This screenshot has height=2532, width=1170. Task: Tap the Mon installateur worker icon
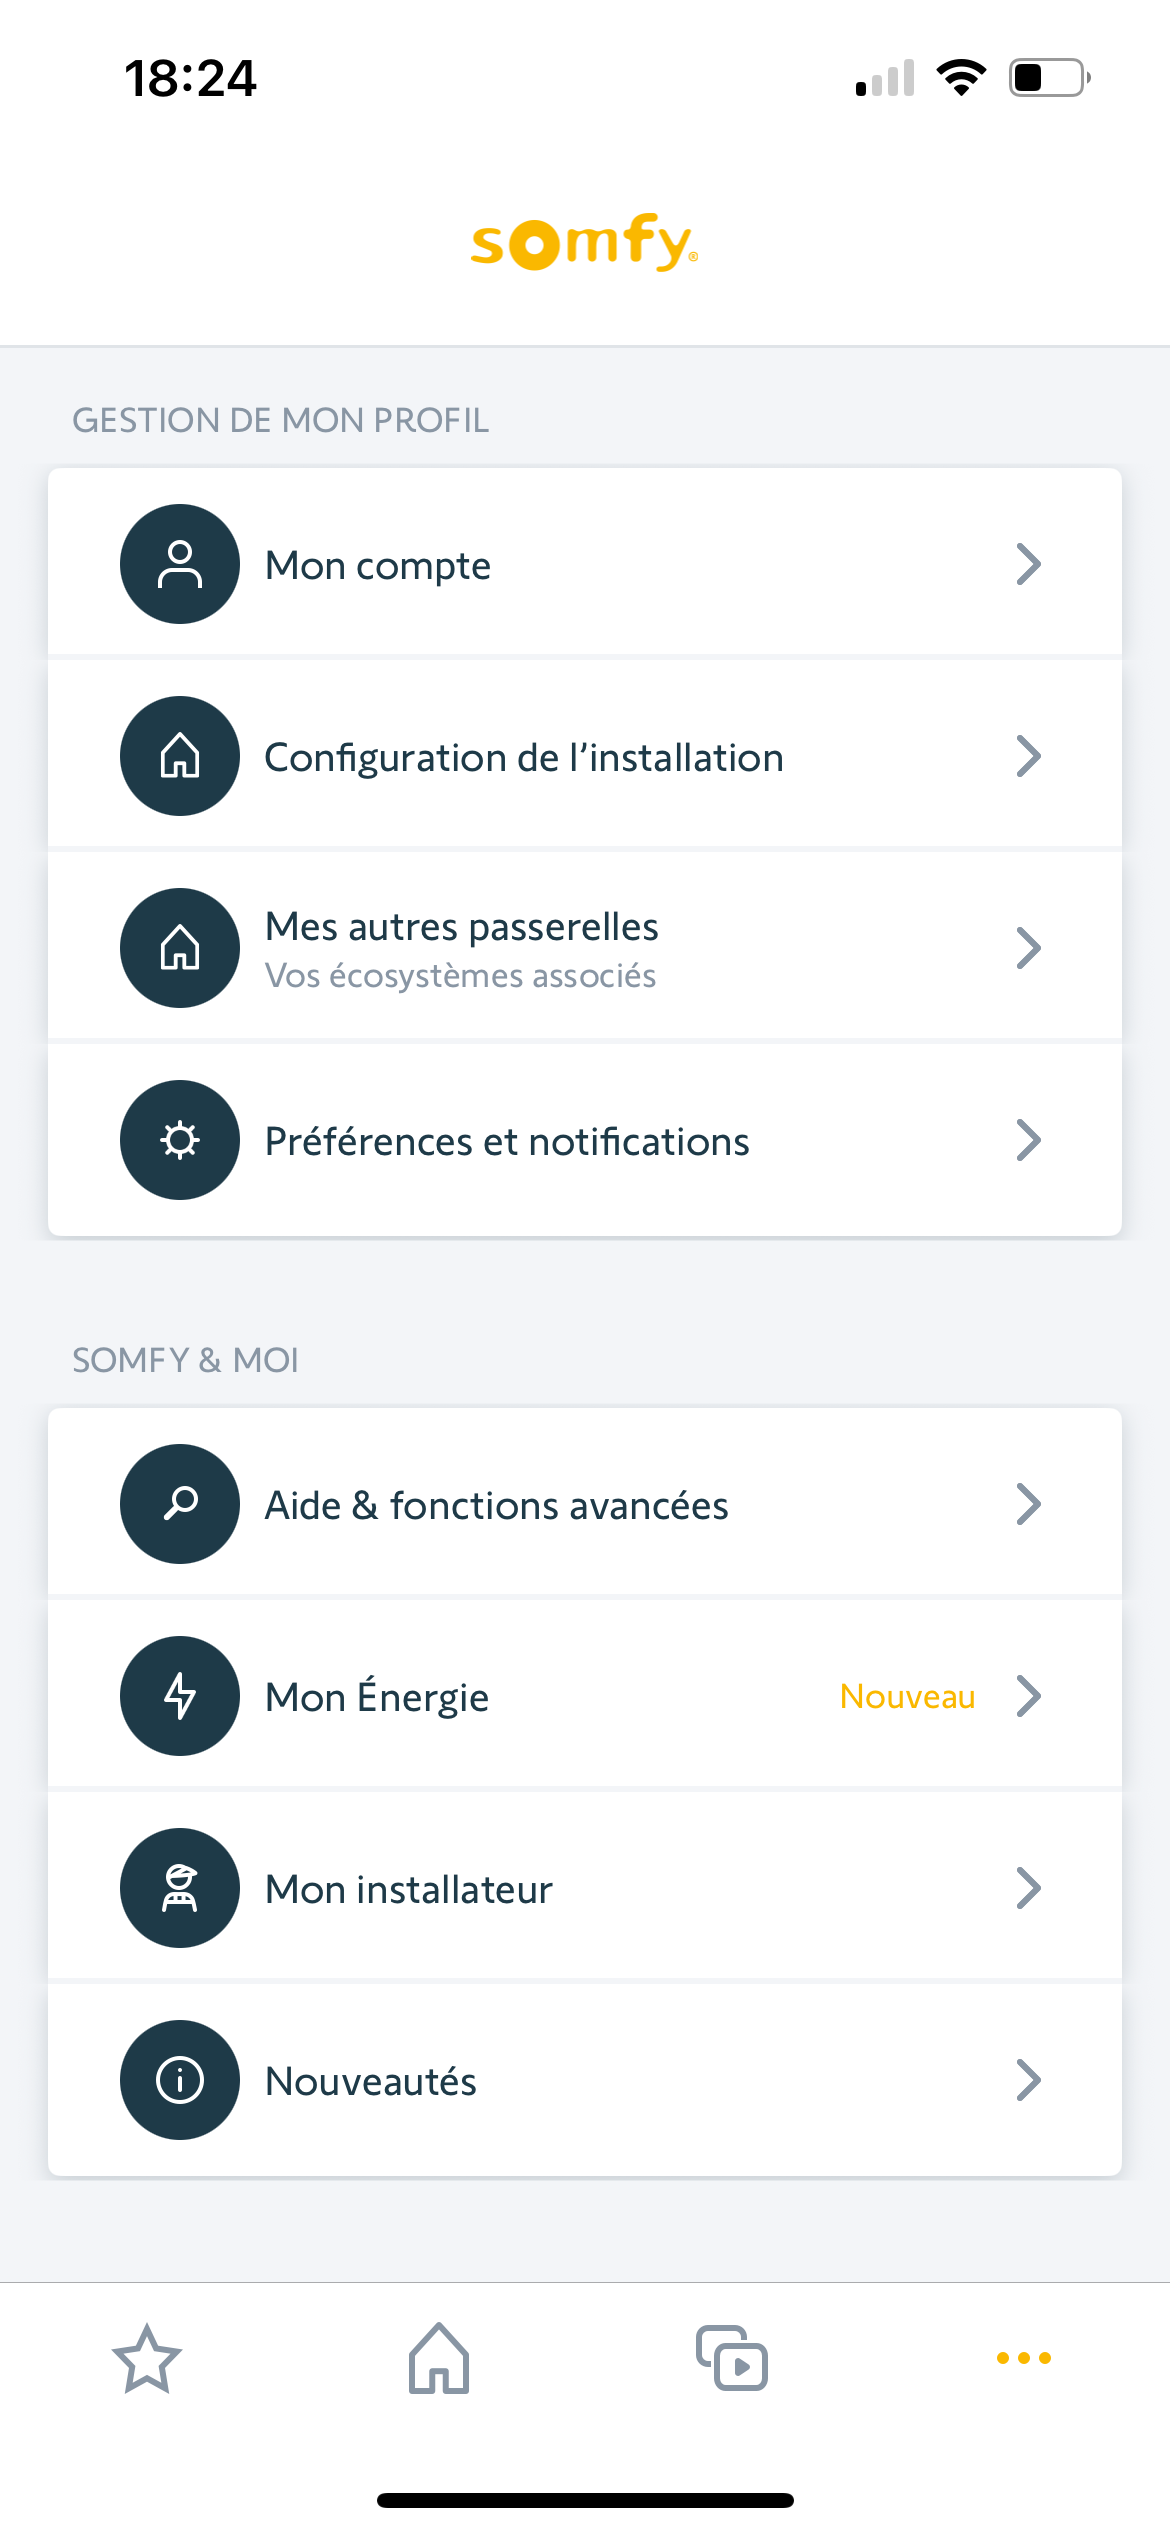[180, 1888]
